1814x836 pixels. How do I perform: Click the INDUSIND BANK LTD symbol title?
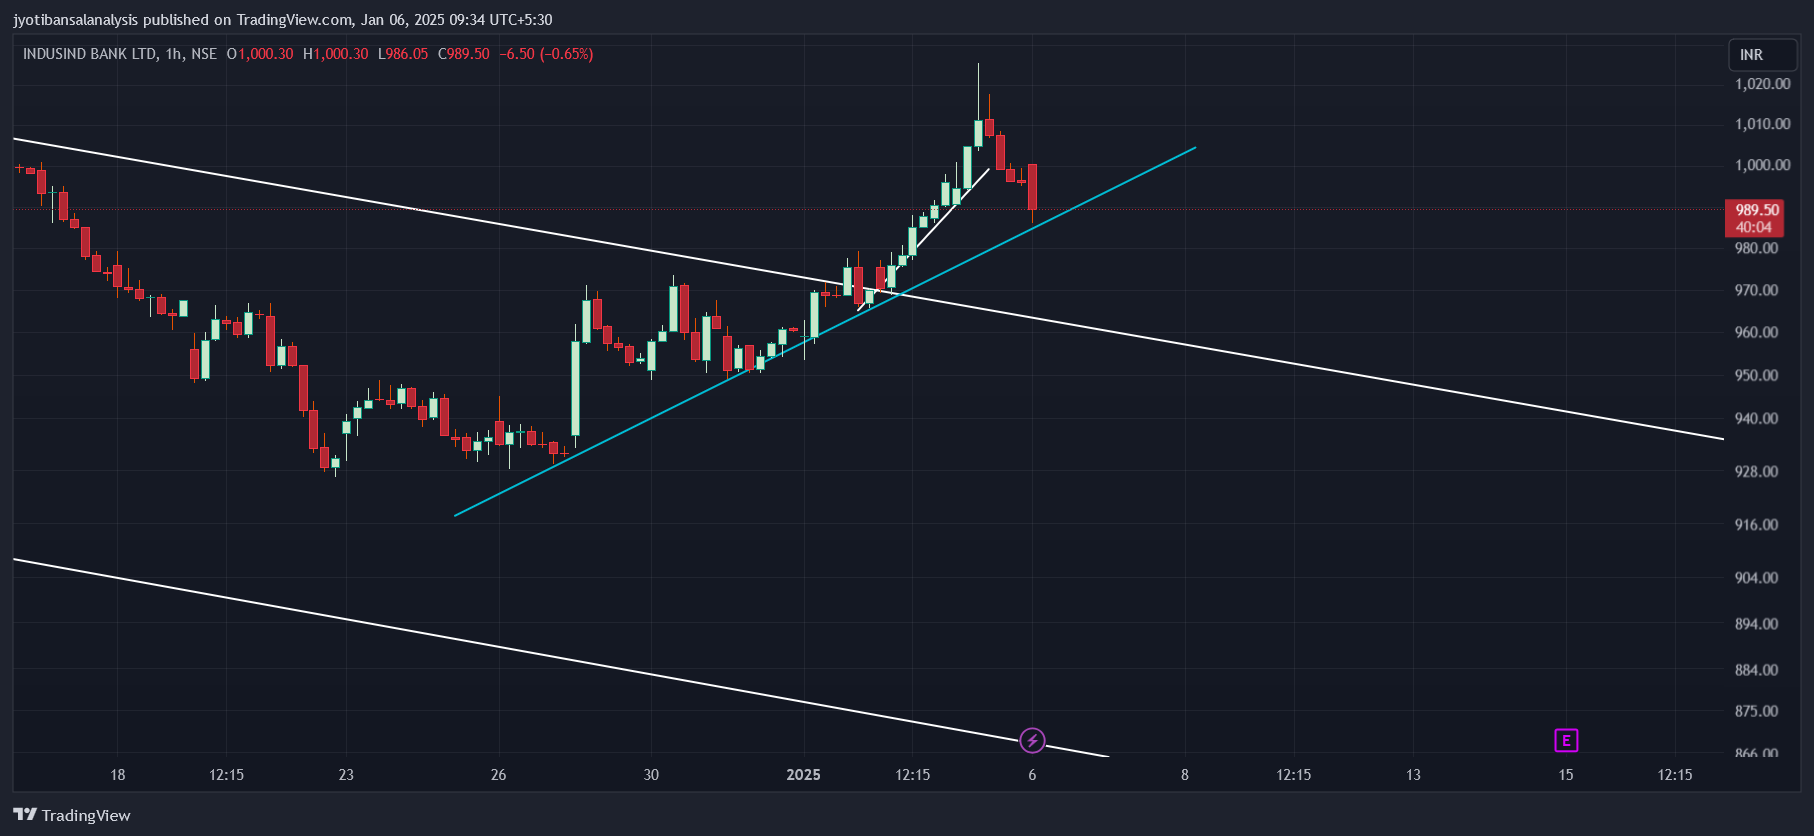pos(90,54)
